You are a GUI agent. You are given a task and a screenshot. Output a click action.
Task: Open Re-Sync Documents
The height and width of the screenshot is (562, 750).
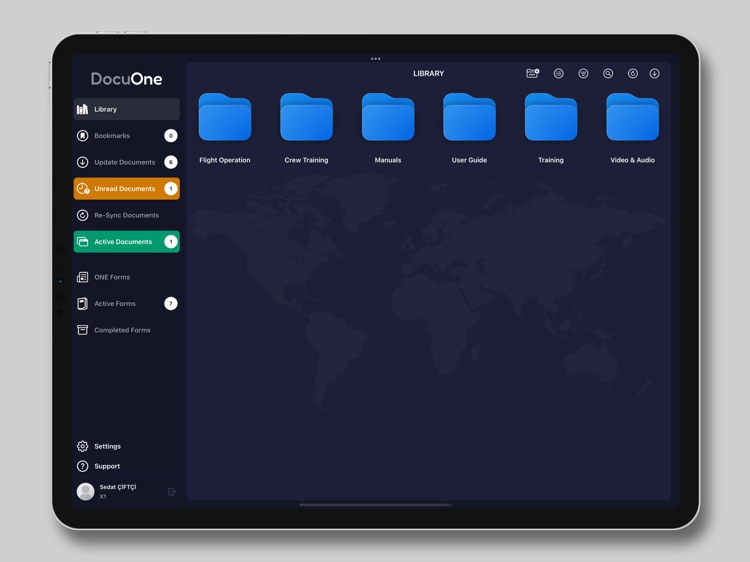127,215
